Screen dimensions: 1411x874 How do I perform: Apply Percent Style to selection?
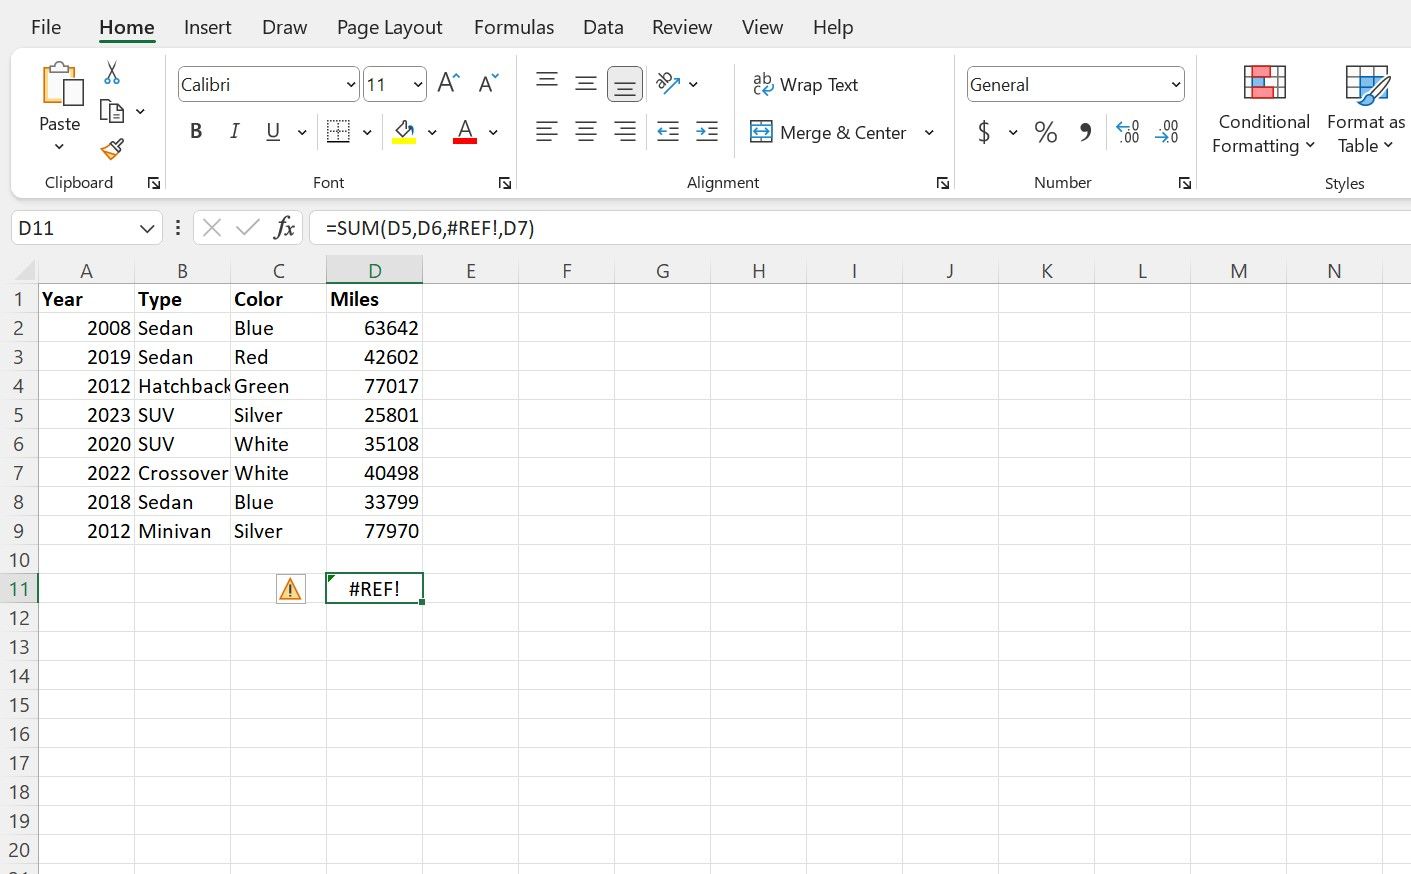coord(1045,131)
